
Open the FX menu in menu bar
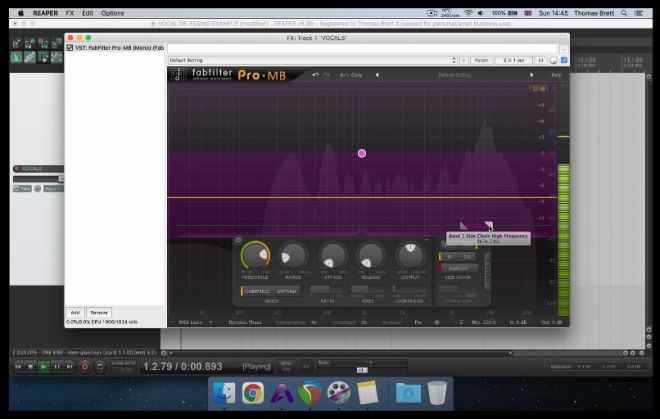click(70, 13)
